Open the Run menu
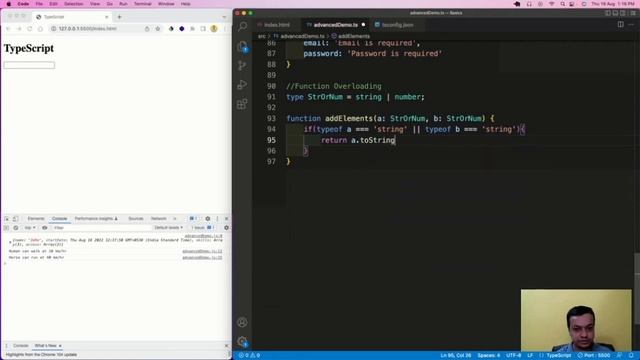 123,4
